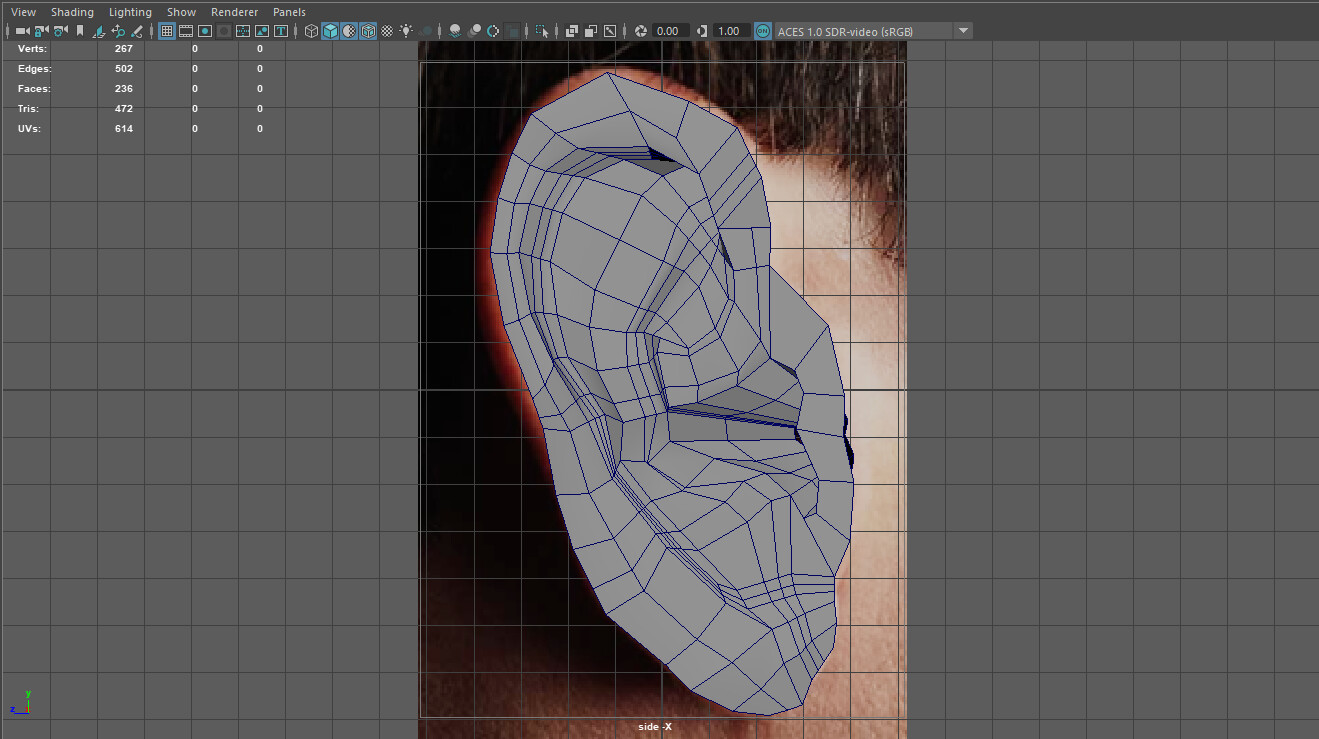1319x739 pixels.
Task: Enable Use All Lights bulb icon
Action: [406, 31]
